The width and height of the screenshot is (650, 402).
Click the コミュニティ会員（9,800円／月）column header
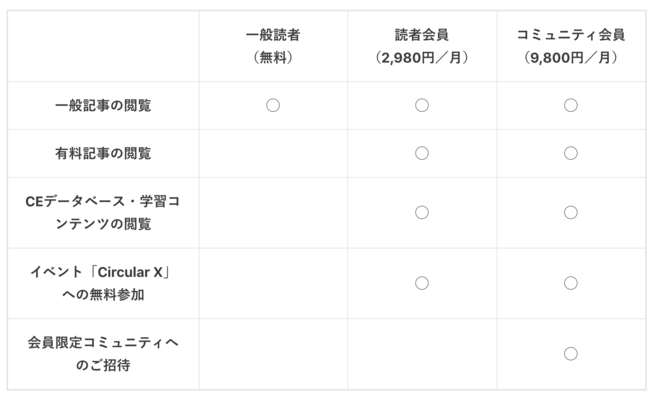(x=570, y=46)
